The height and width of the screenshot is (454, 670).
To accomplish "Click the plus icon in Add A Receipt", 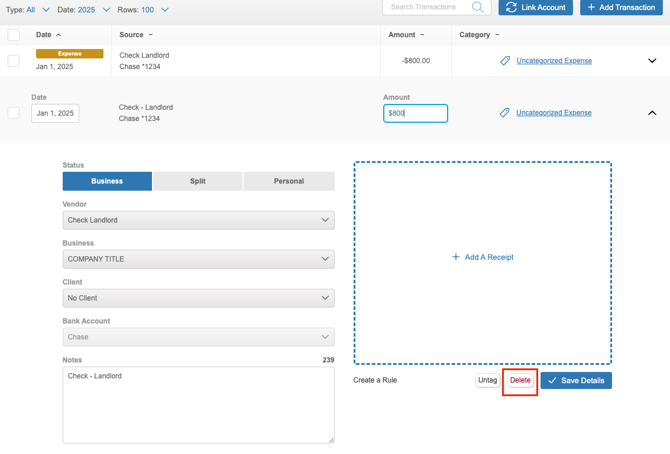I will coord(456,257).
